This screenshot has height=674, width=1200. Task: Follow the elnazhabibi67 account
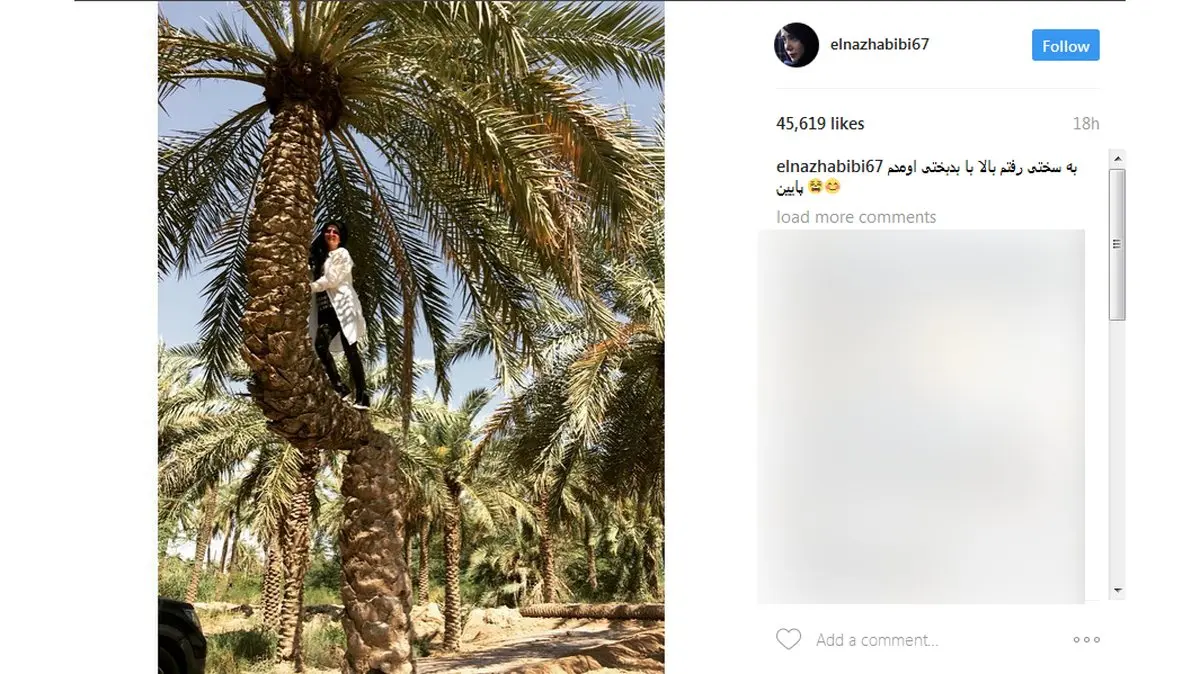(x=1066, y=46)
